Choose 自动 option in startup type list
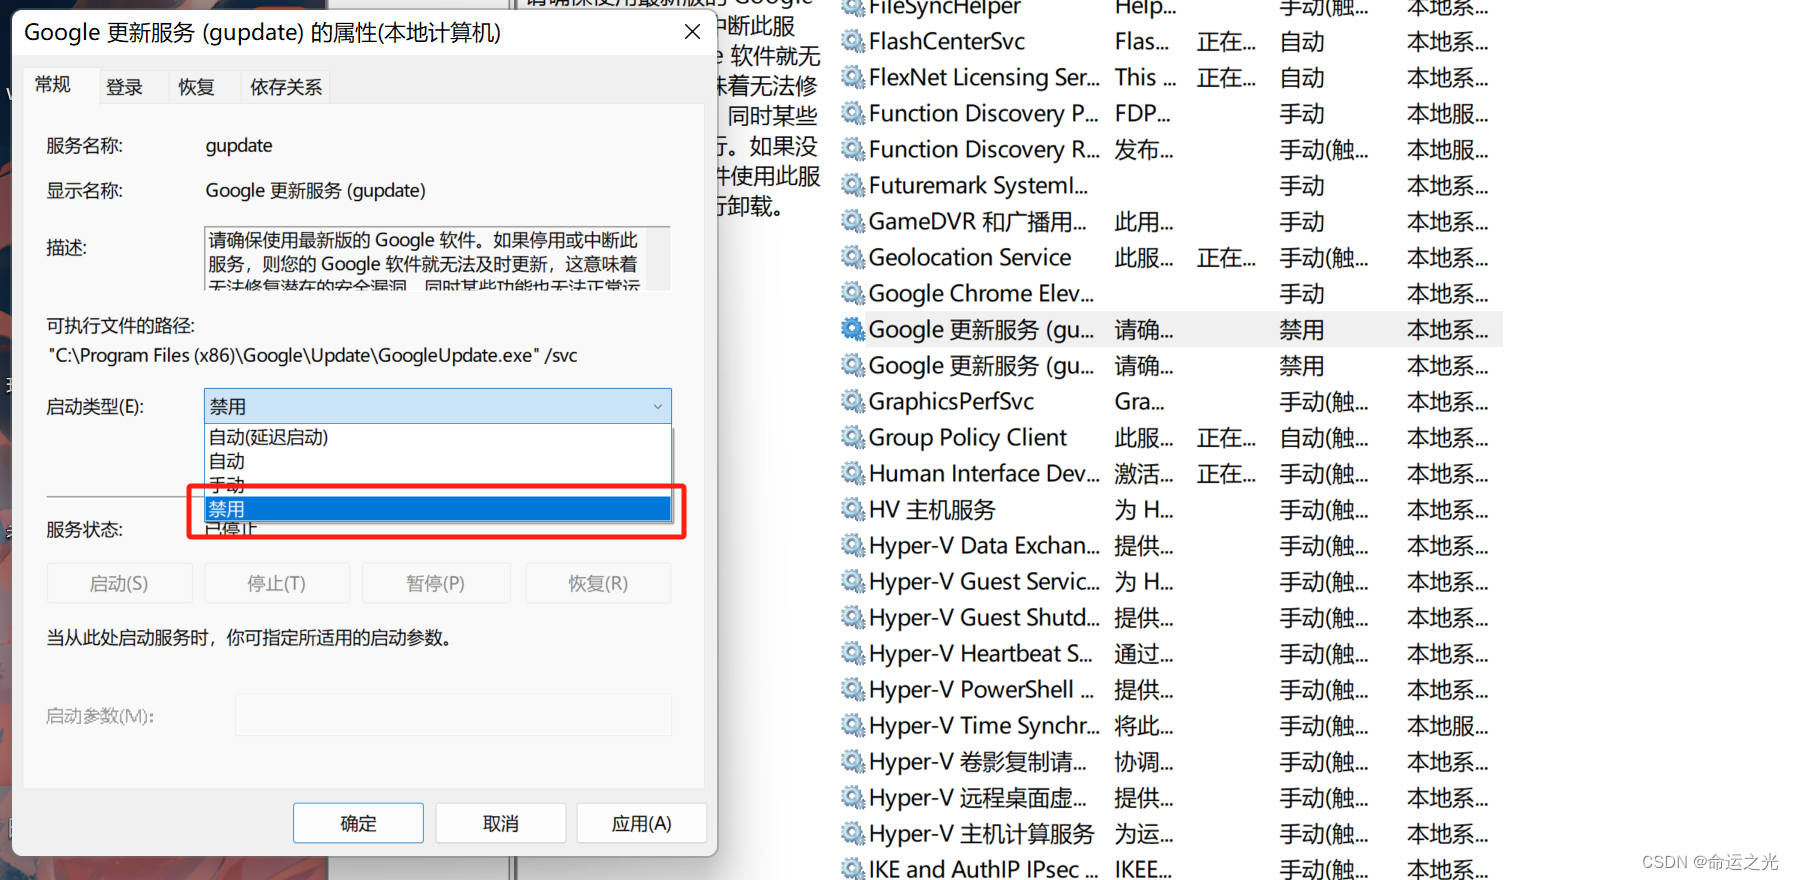The width and height of the screenshot is (1794, 880). tap(438, 461)
